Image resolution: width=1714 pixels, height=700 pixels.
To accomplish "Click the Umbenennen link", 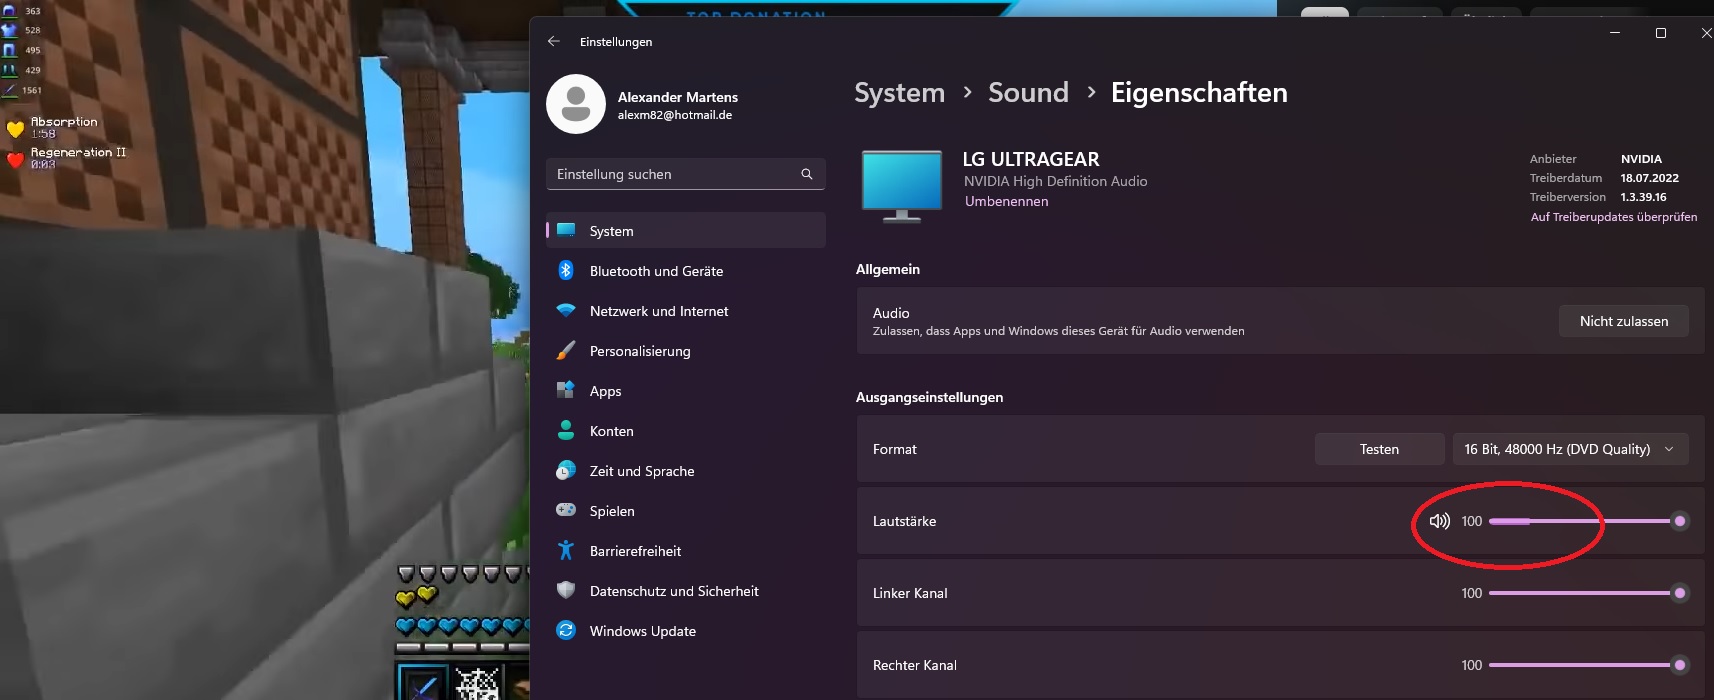I will (1006, 201).
